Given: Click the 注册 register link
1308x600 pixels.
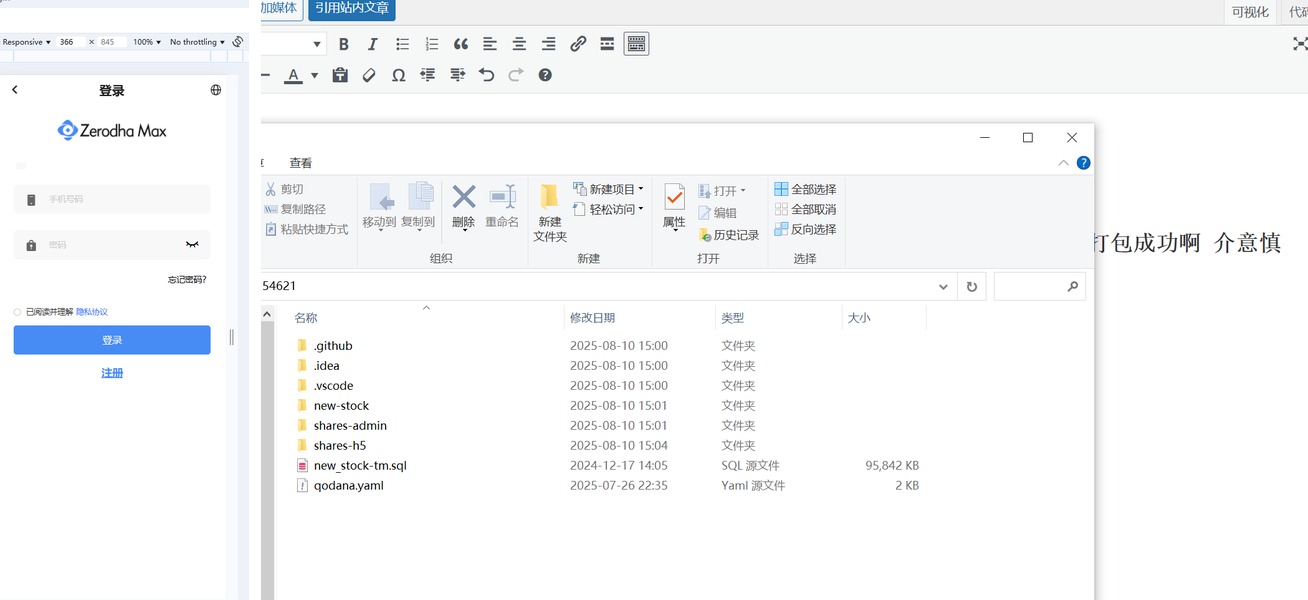Looking at the screenshot, I should pos(112,373).
